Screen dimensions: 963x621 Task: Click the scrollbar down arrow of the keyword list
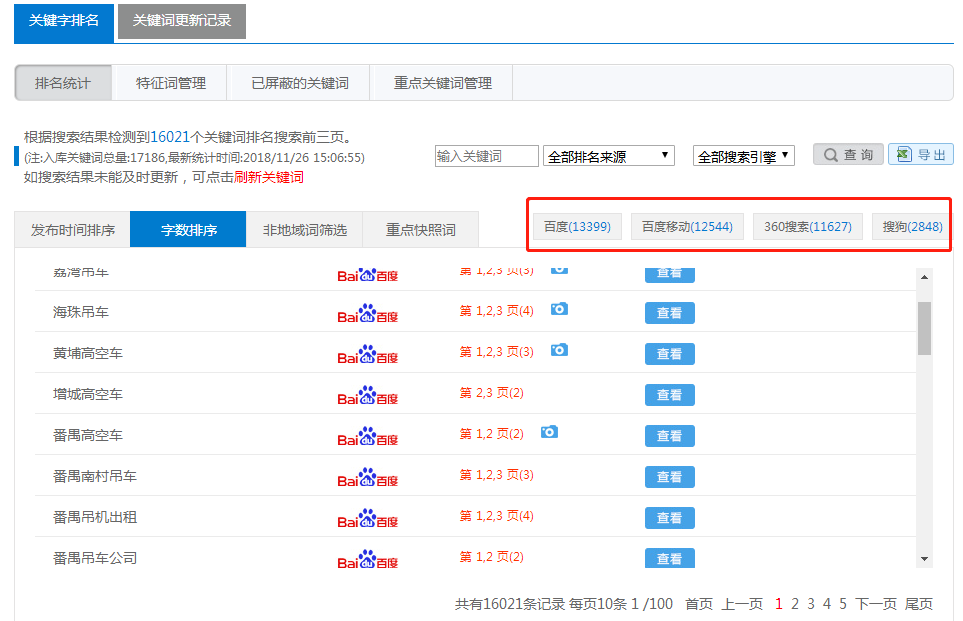(924, 559)
